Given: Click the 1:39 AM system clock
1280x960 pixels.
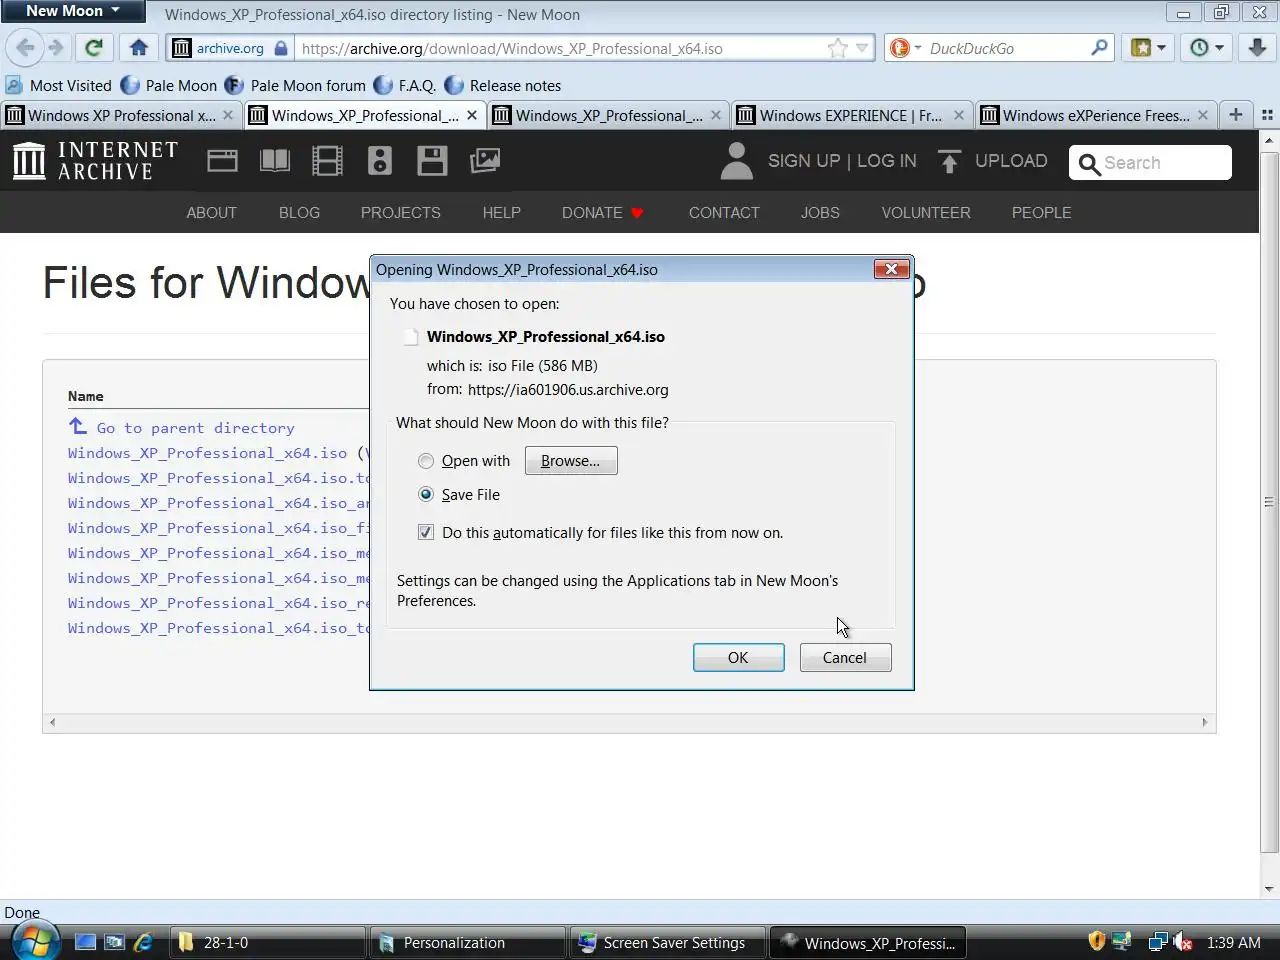Looking at the screenshot, I should 1233,942.
